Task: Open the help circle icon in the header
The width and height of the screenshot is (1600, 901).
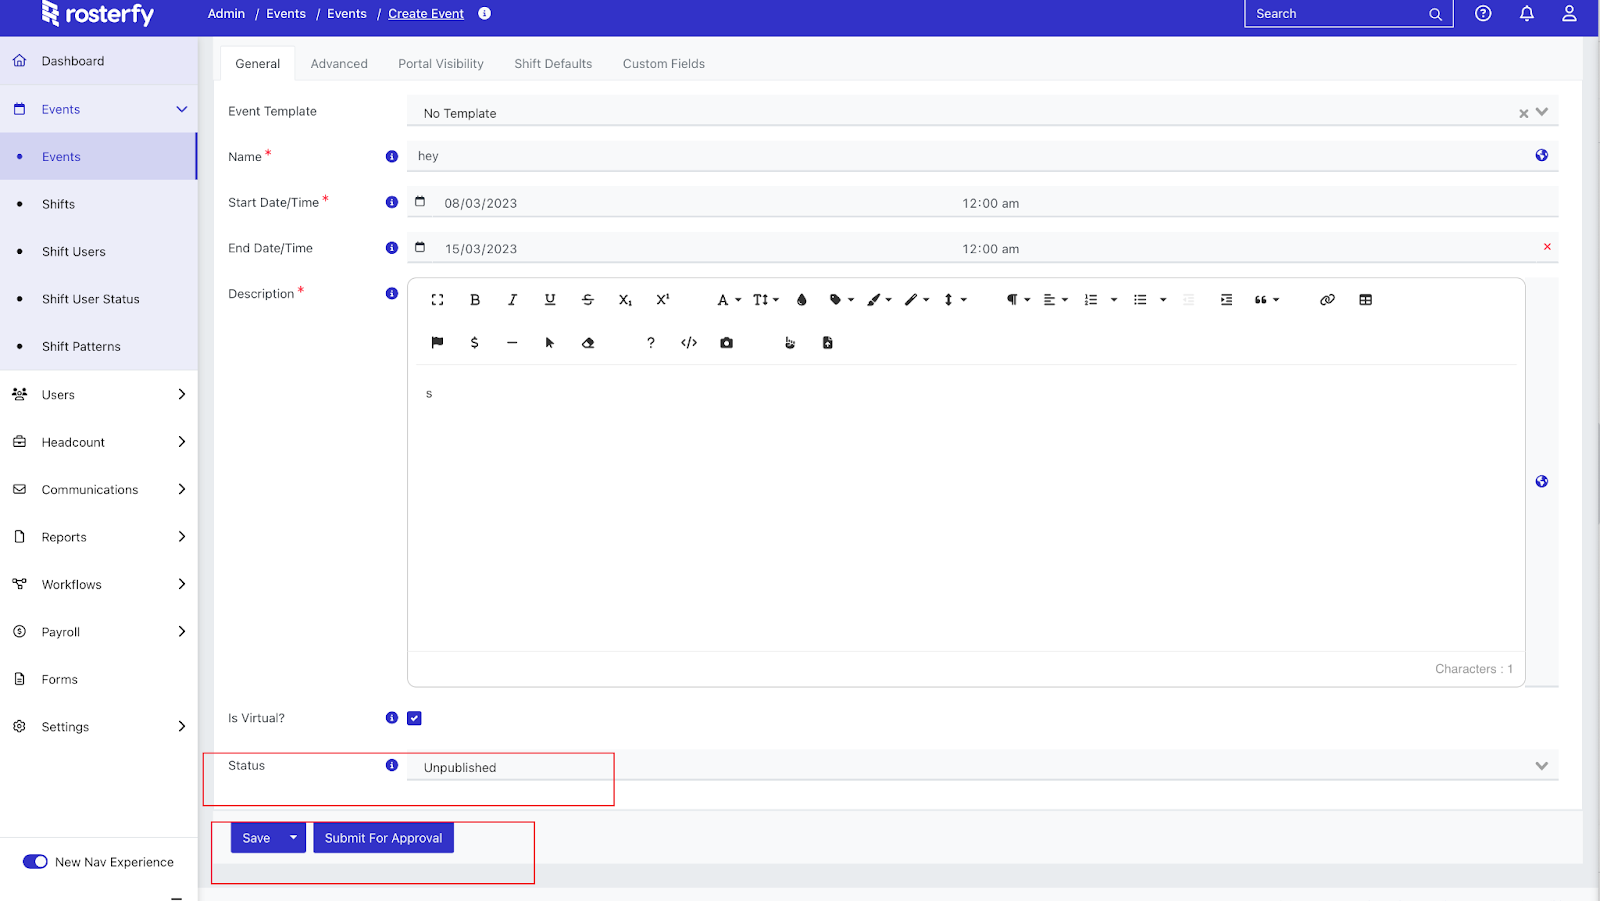Action: pos(1483,14)
